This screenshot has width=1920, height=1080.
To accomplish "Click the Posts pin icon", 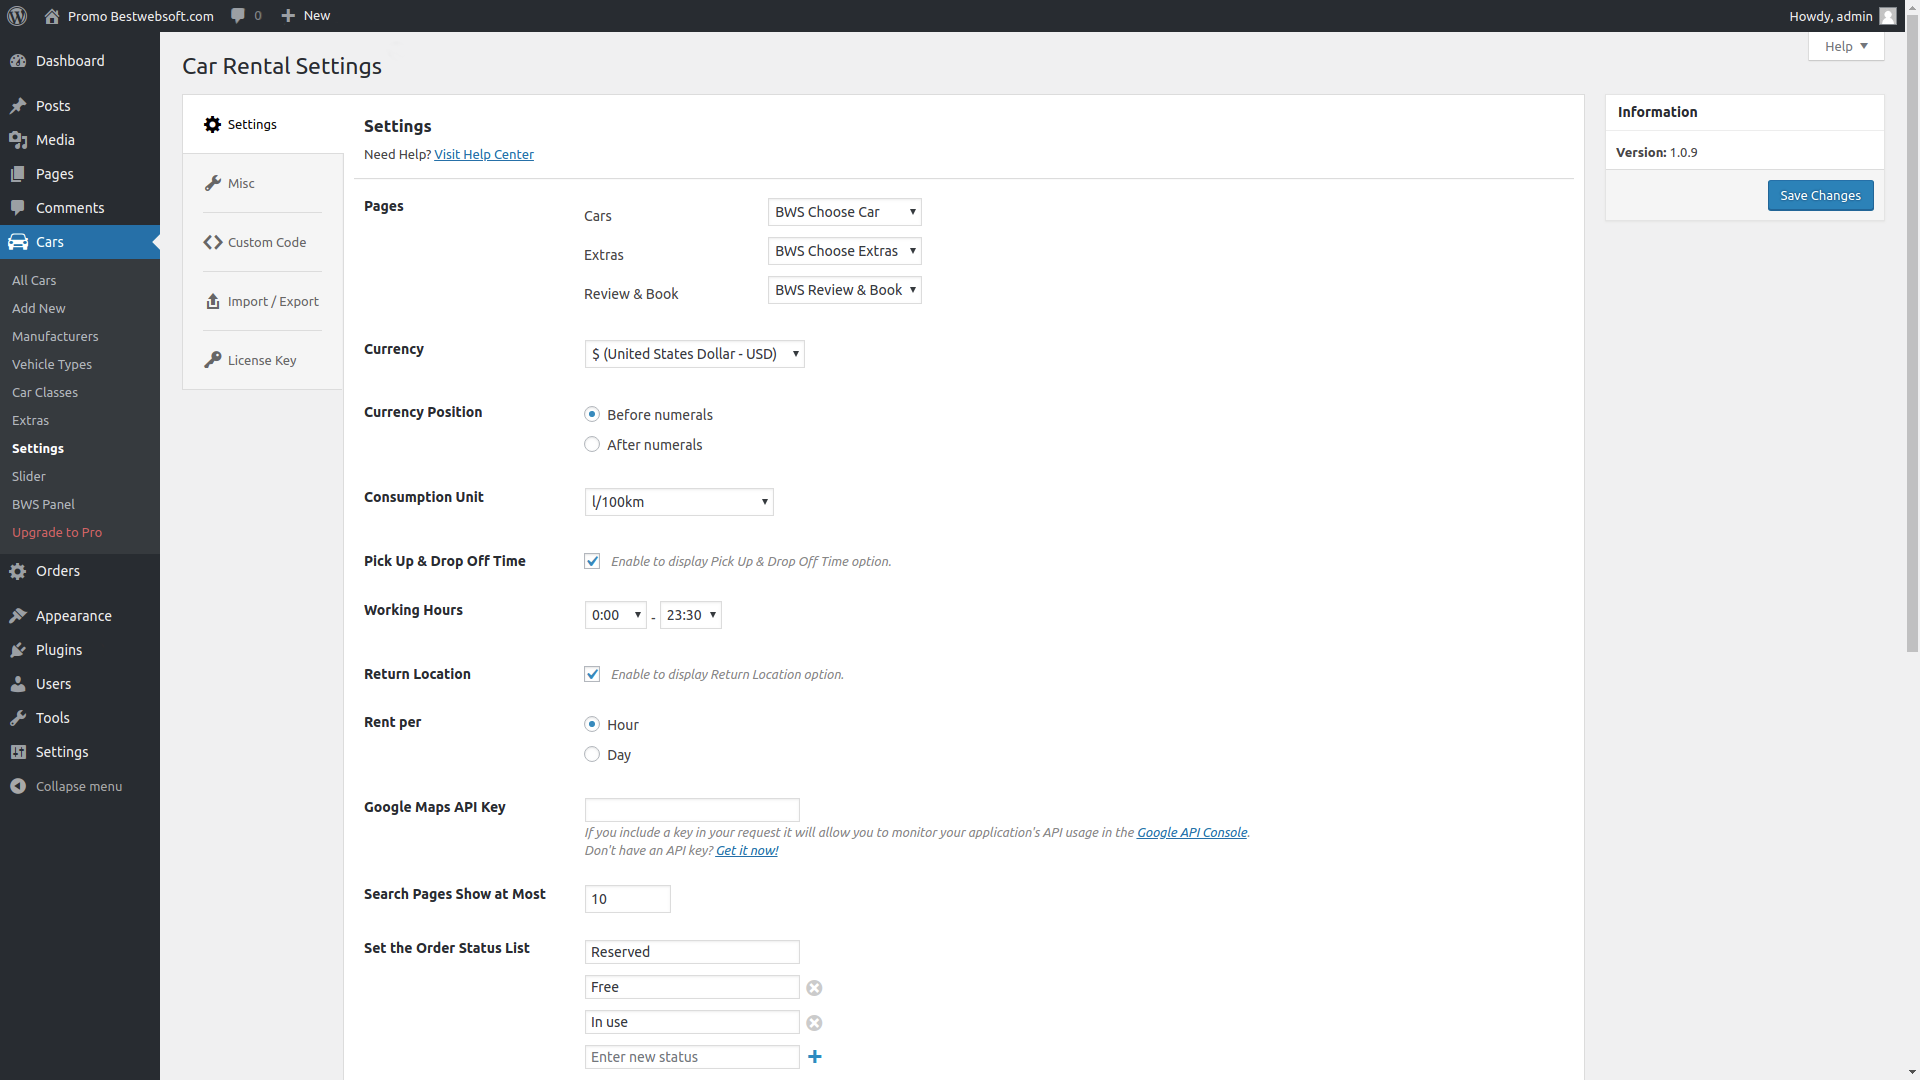I will pos(18,106).
